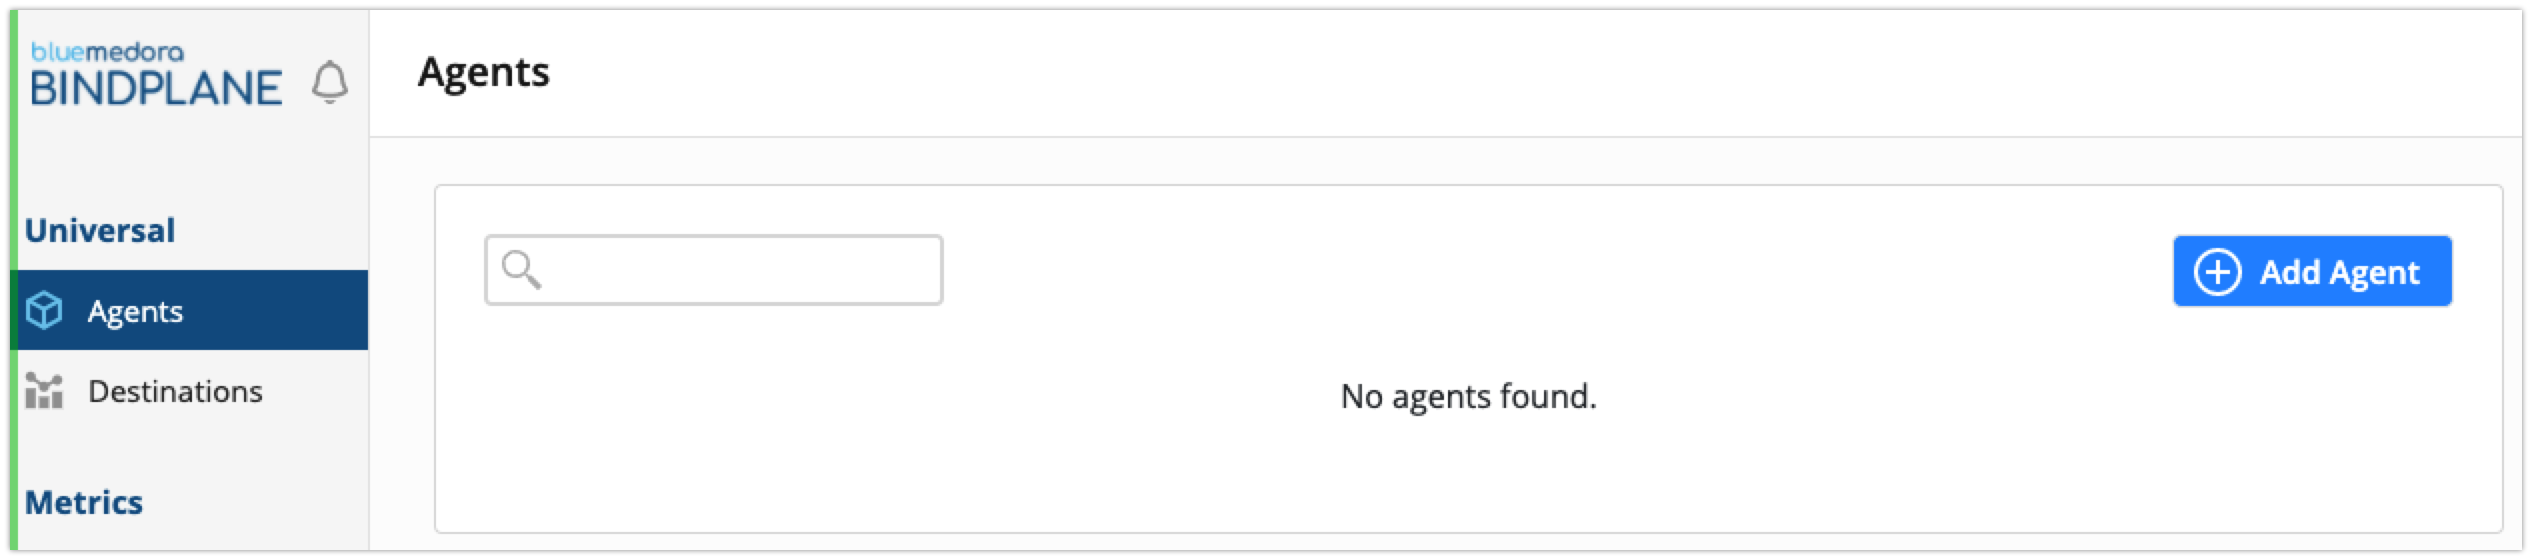Focus the agent search input field
Viewport: 2532px width, 560px height.
tap(714, 270)
